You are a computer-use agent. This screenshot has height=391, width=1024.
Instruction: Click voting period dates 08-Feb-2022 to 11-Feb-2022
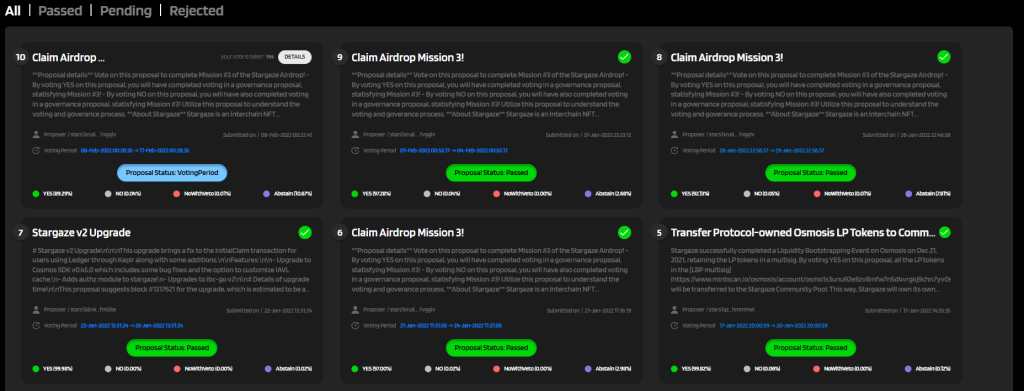coord(135,150)
